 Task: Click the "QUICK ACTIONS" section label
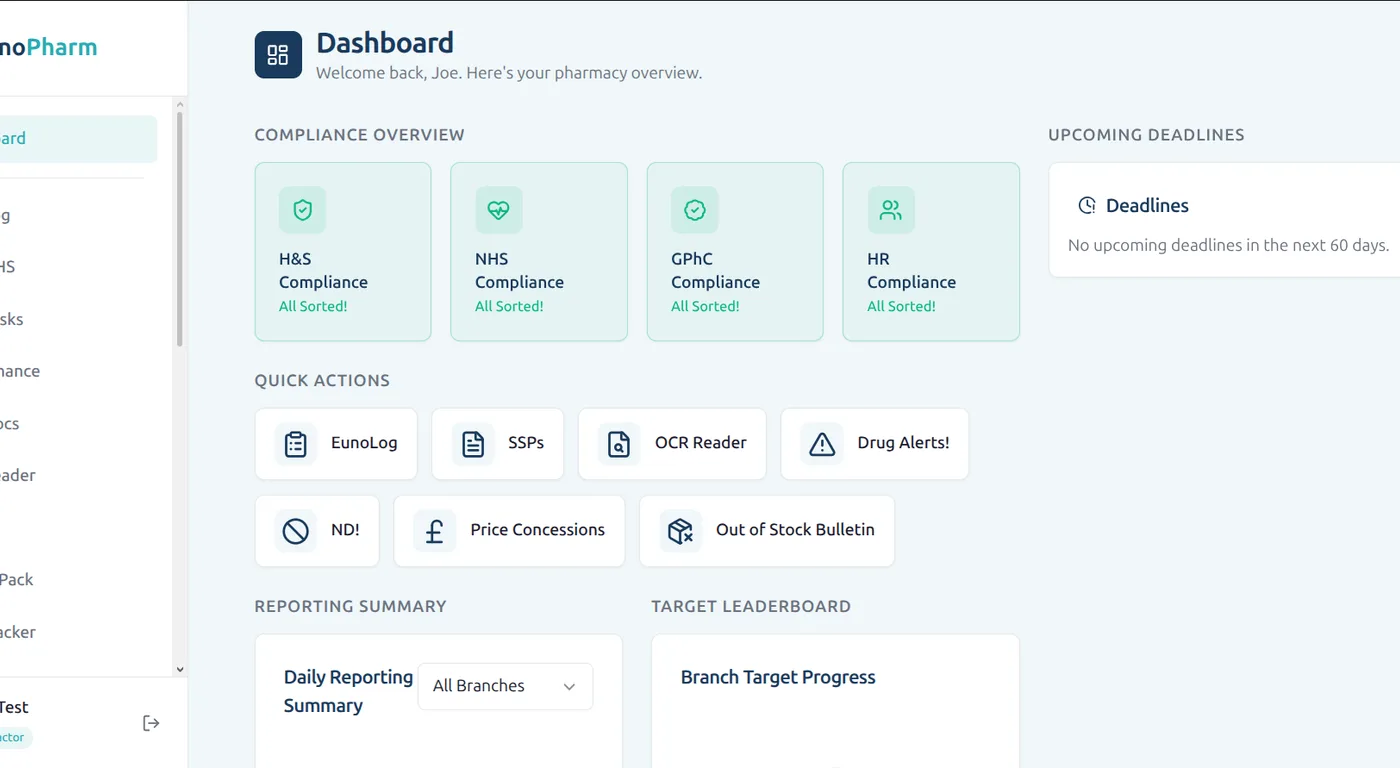point(322,381)
